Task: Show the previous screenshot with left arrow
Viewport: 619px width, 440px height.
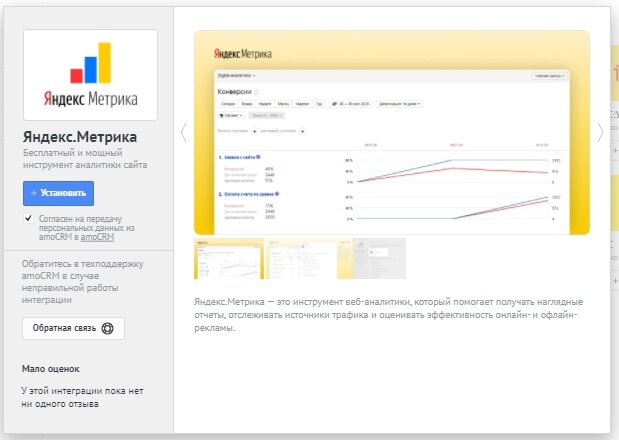Action: 184,133
